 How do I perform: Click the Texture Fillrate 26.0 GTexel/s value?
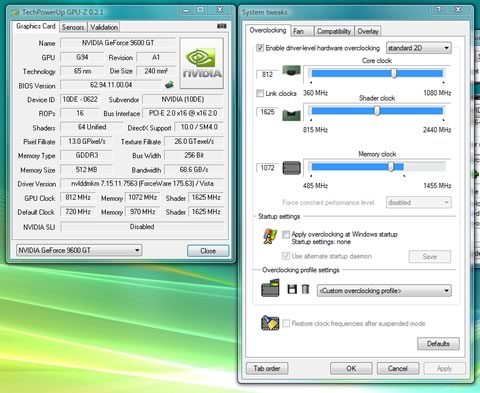194,141
